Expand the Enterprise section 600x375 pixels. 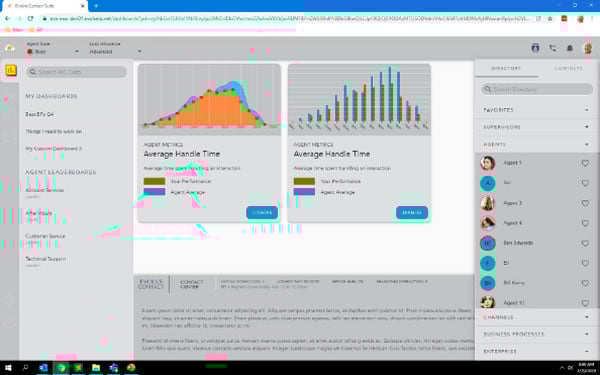click(x=536, y=351)
